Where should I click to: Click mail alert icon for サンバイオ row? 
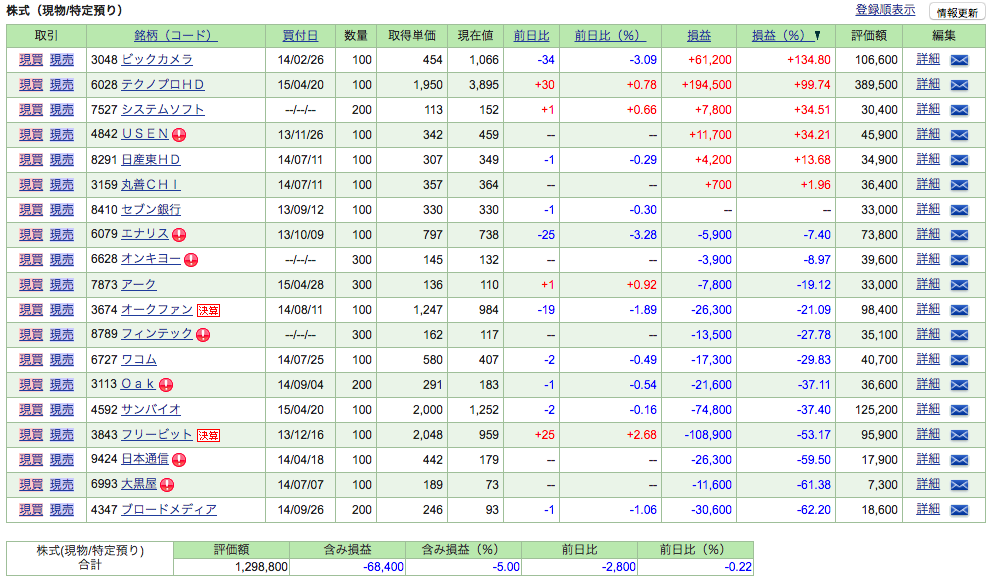point(959,410)
